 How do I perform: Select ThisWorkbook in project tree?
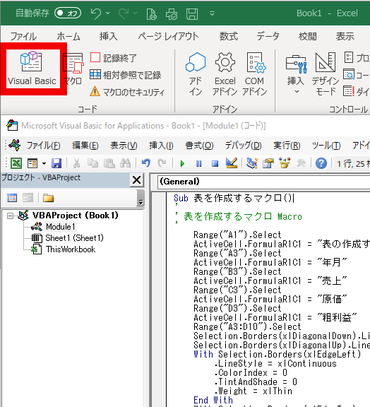pos(70,249)
